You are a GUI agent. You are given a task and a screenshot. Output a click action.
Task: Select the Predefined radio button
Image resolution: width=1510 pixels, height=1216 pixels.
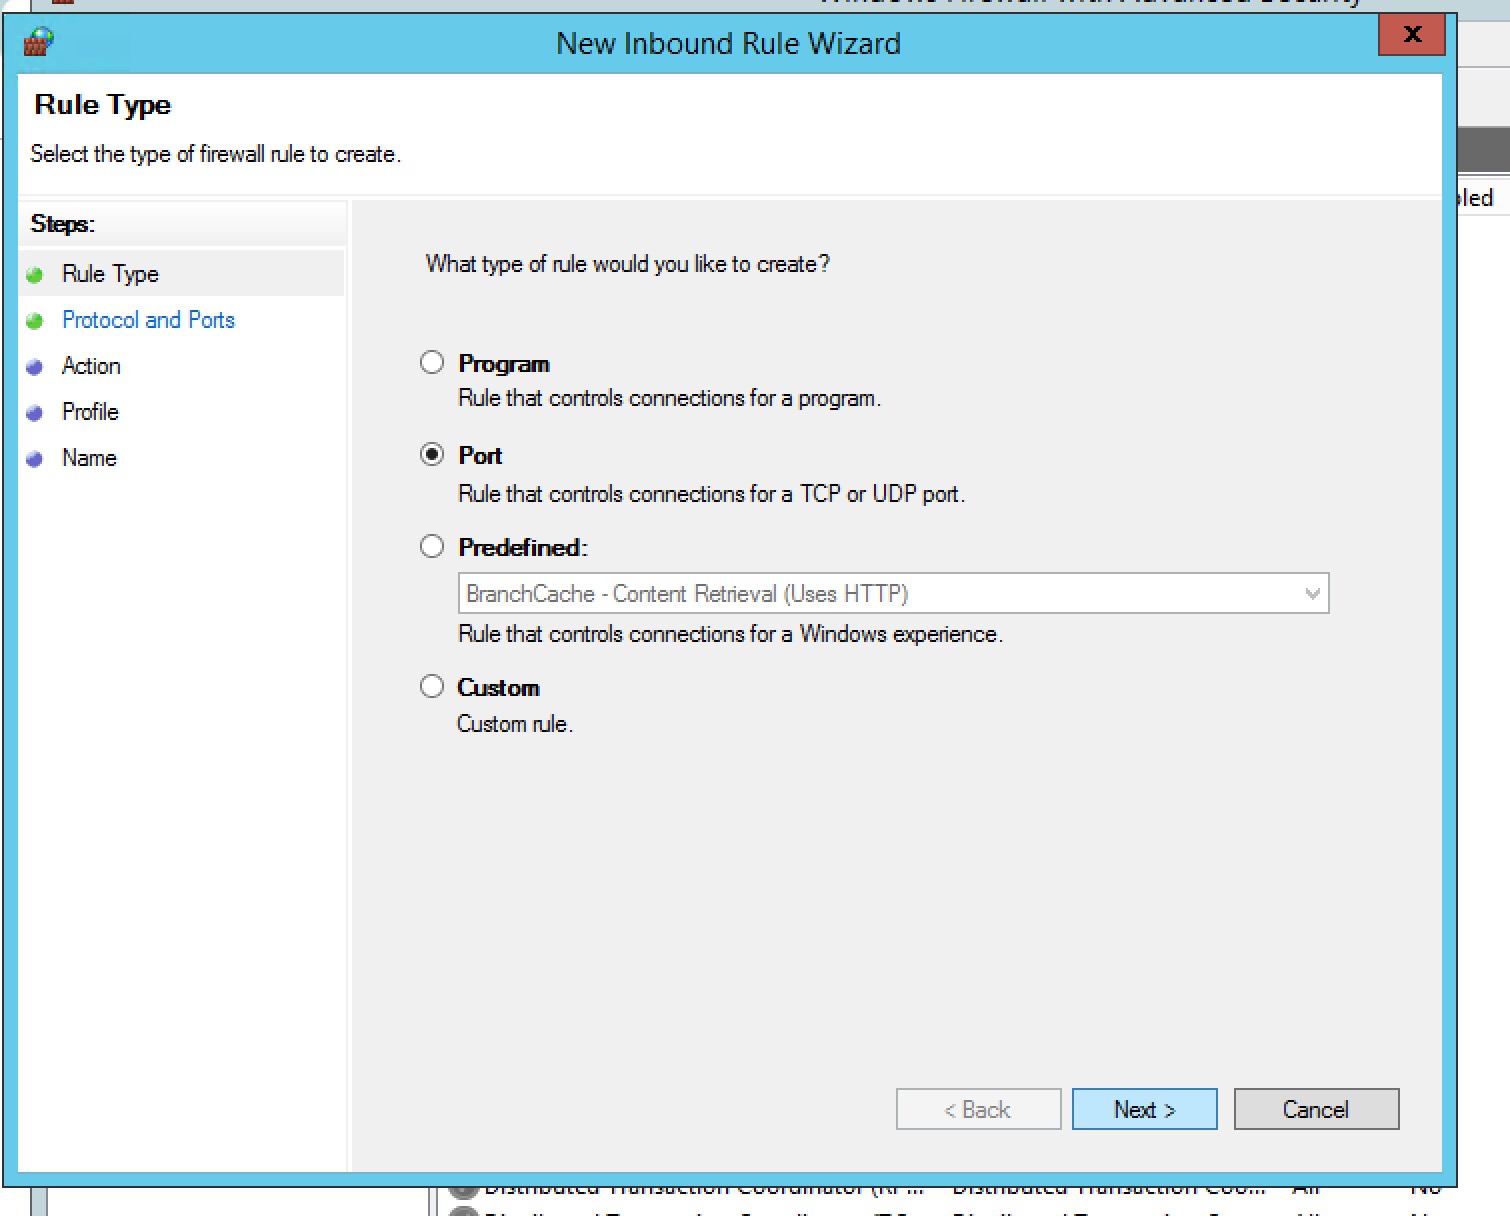pyautogui.click(x=432, y=546)
